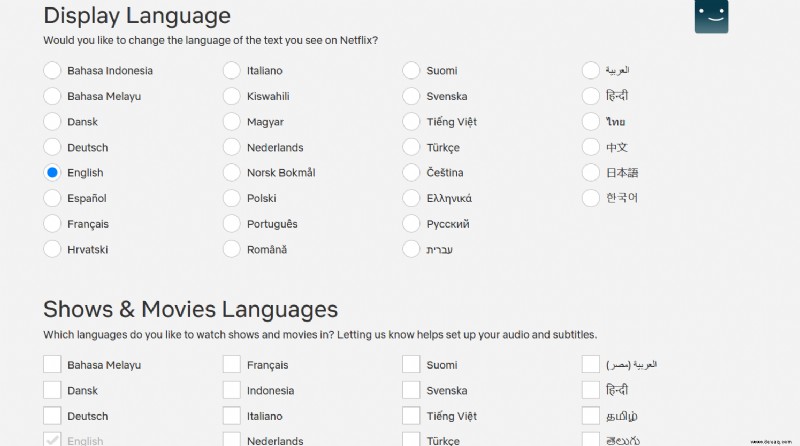
Task: Click the Shows & Movies Languages heading
Action: click(191, 309)
